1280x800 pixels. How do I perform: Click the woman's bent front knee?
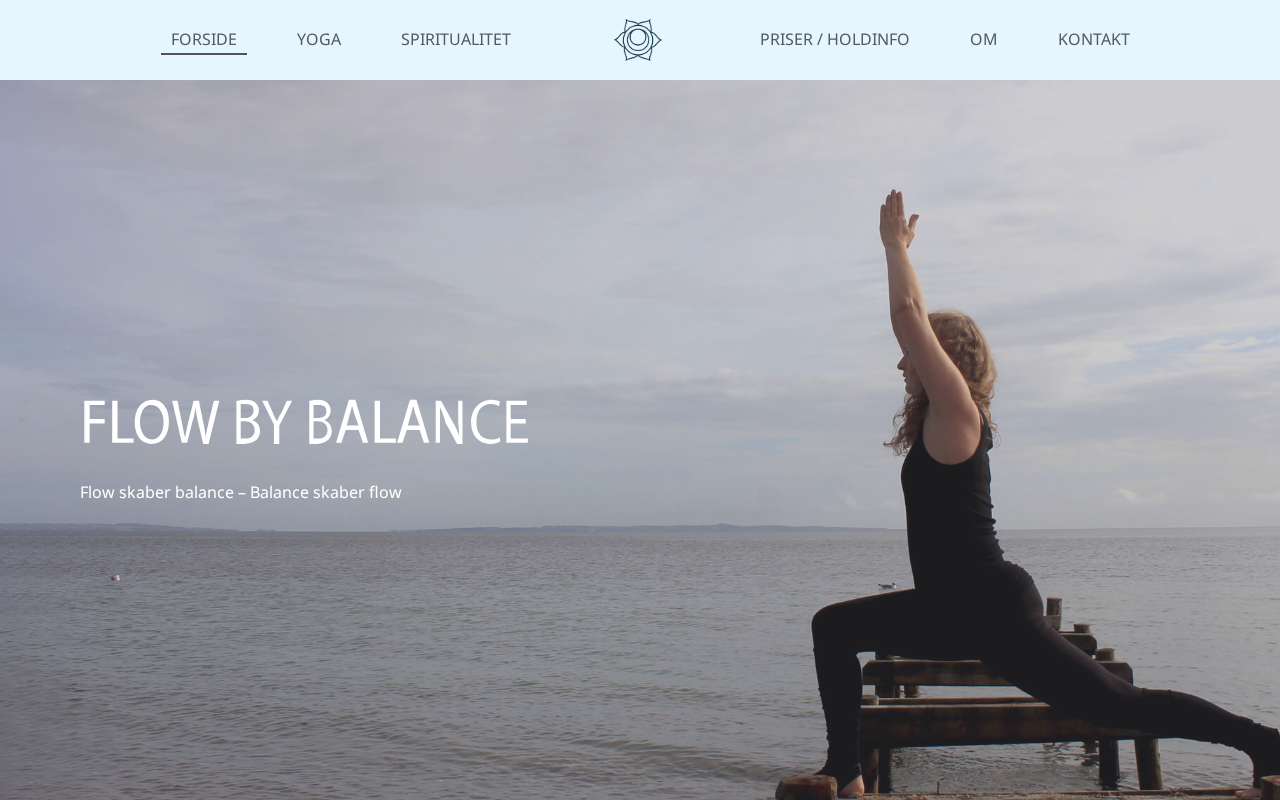(x=830, y=625)
